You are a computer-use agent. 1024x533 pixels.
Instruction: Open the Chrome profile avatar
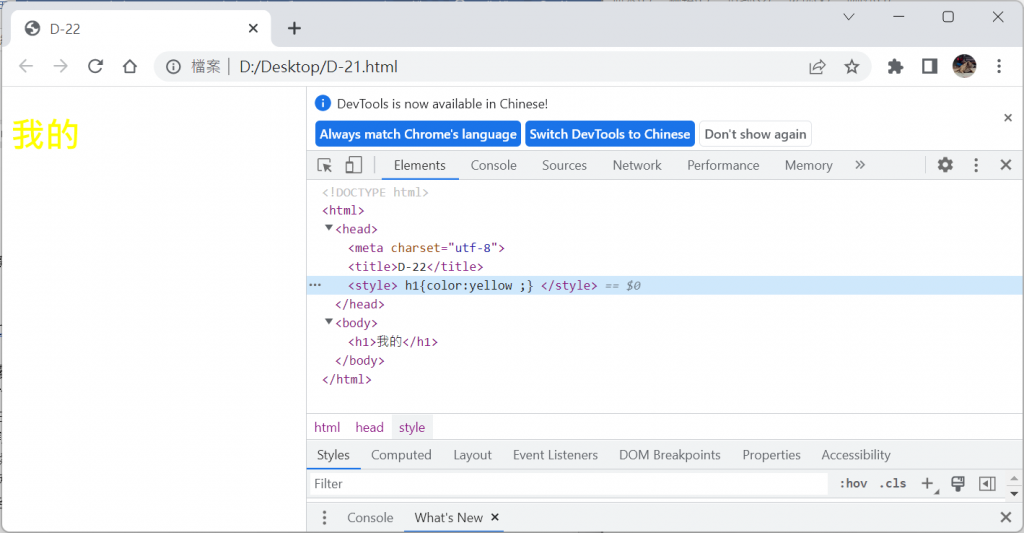[x=964, y=66]
